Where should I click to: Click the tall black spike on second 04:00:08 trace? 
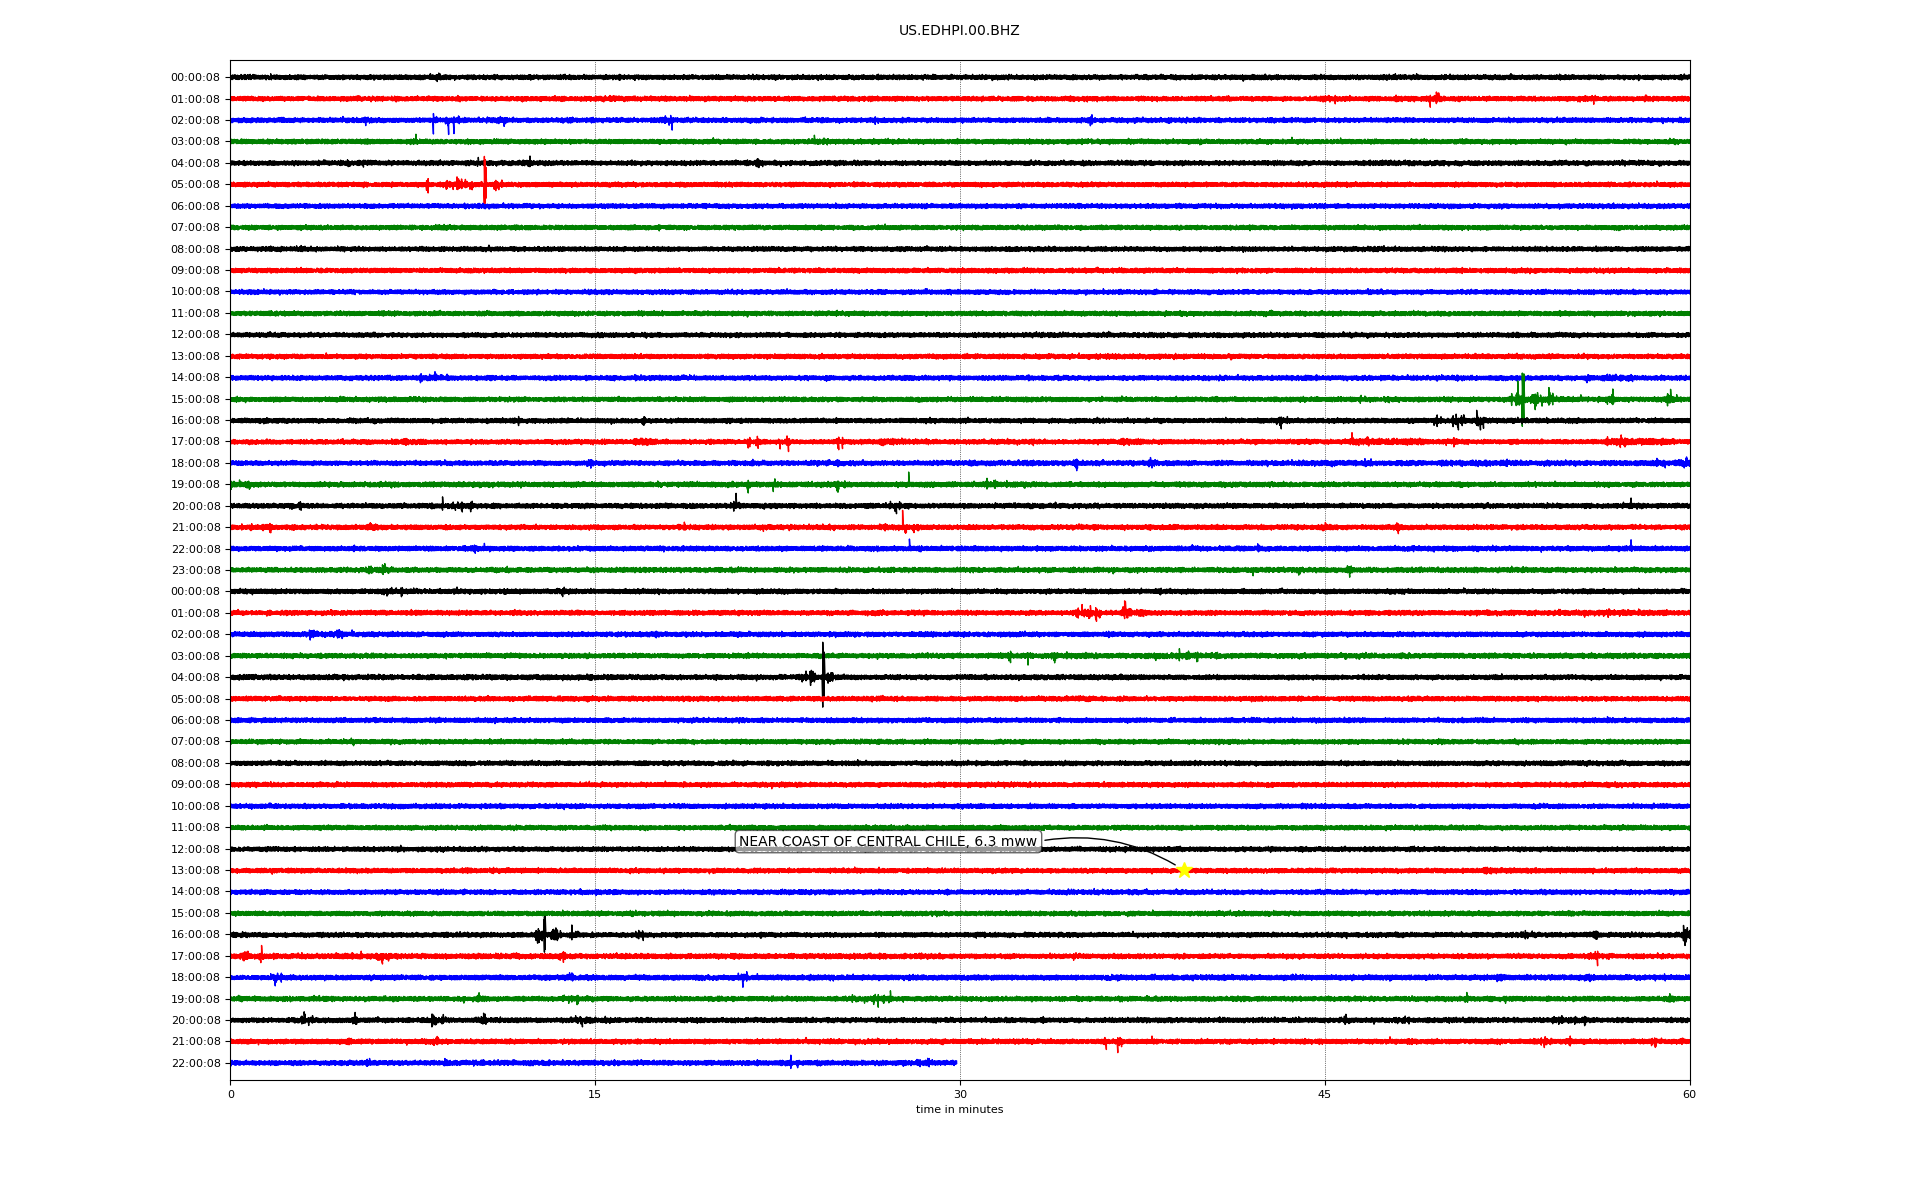pos(823,675)
